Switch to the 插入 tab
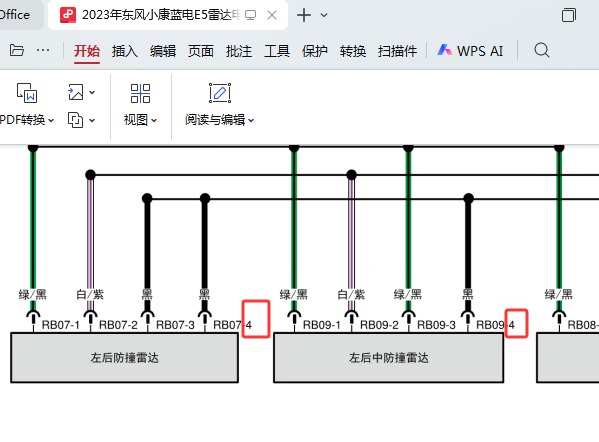The width and height of the screenshot is (599, 442). (x=125, y=51)
